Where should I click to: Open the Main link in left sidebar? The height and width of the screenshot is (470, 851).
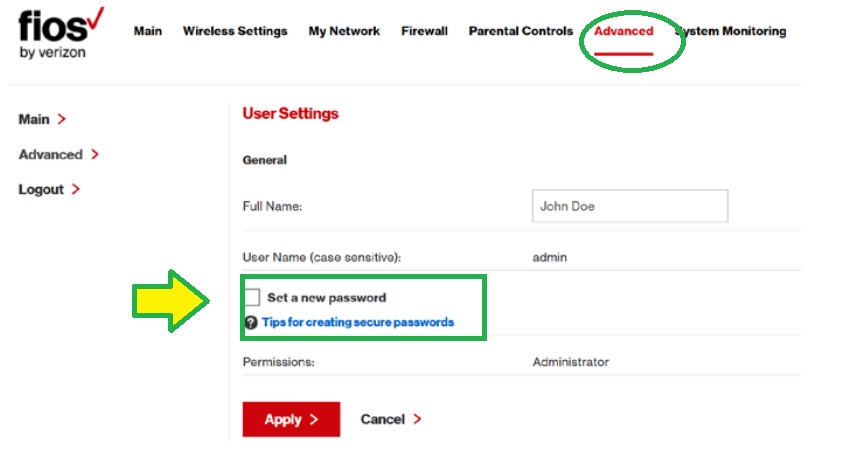34,120
